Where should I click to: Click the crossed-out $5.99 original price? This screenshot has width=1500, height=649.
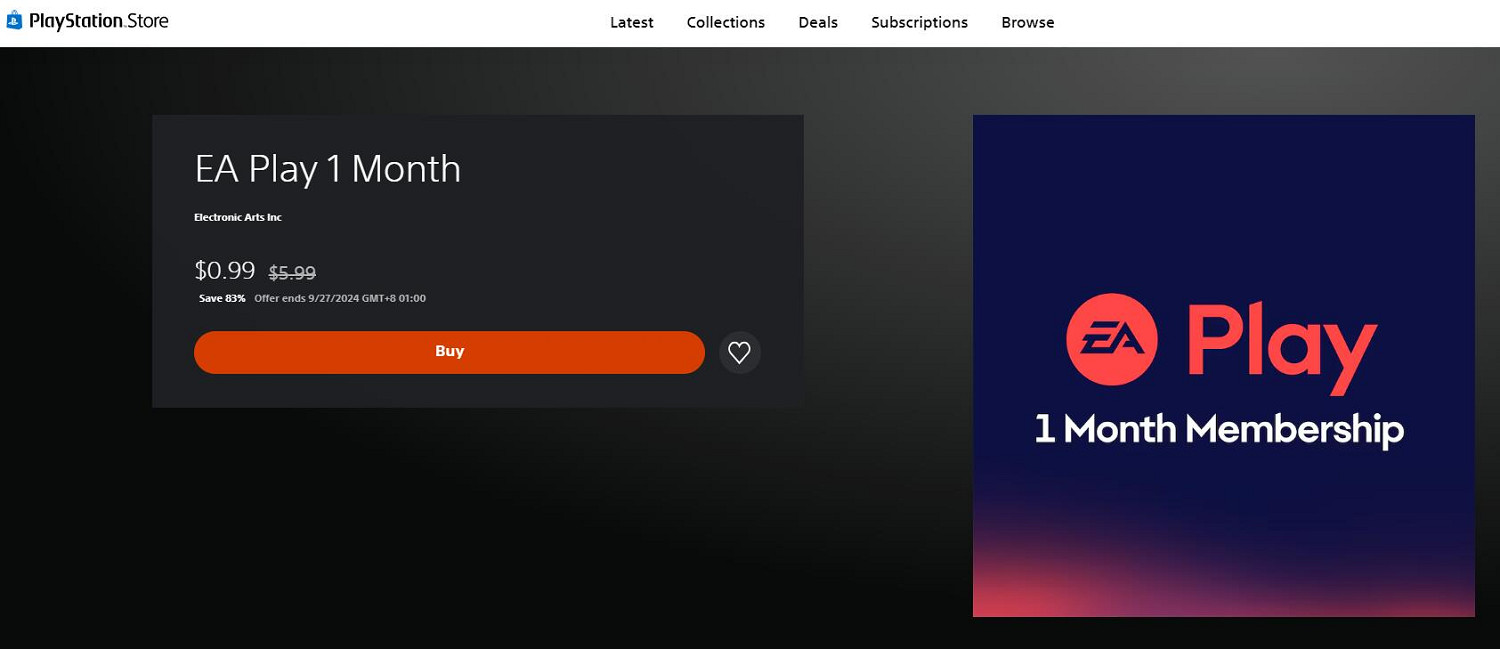click(x=292, y=272)
